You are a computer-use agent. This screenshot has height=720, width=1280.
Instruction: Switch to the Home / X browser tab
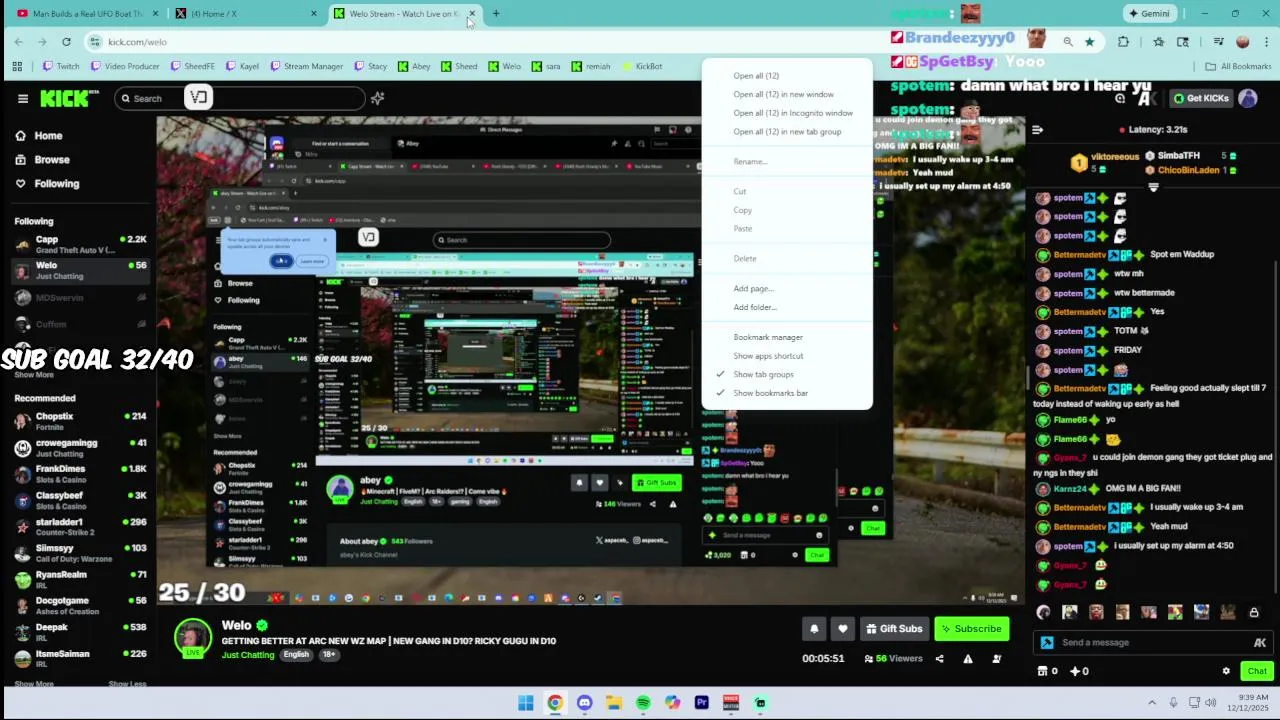pos(245,14)
